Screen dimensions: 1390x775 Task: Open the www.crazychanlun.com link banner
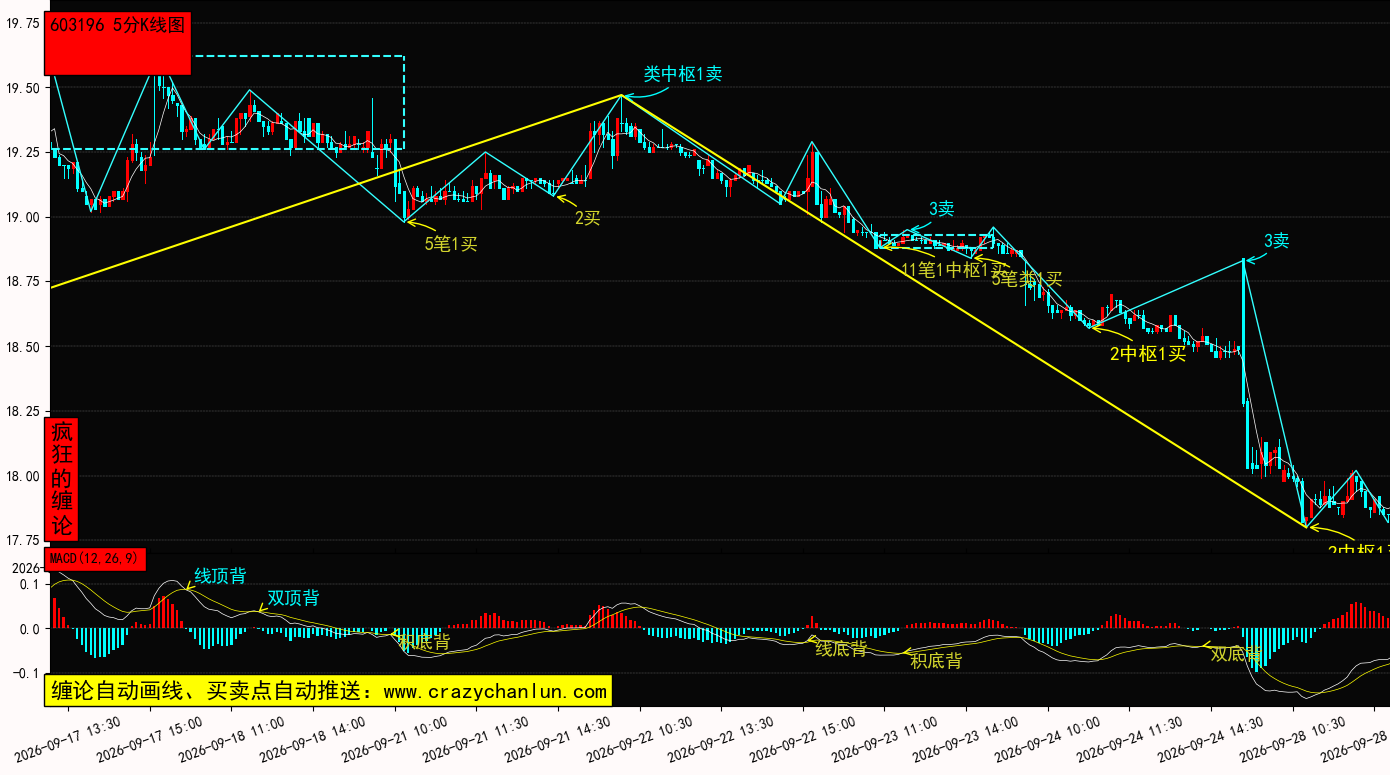pos(328,691)
